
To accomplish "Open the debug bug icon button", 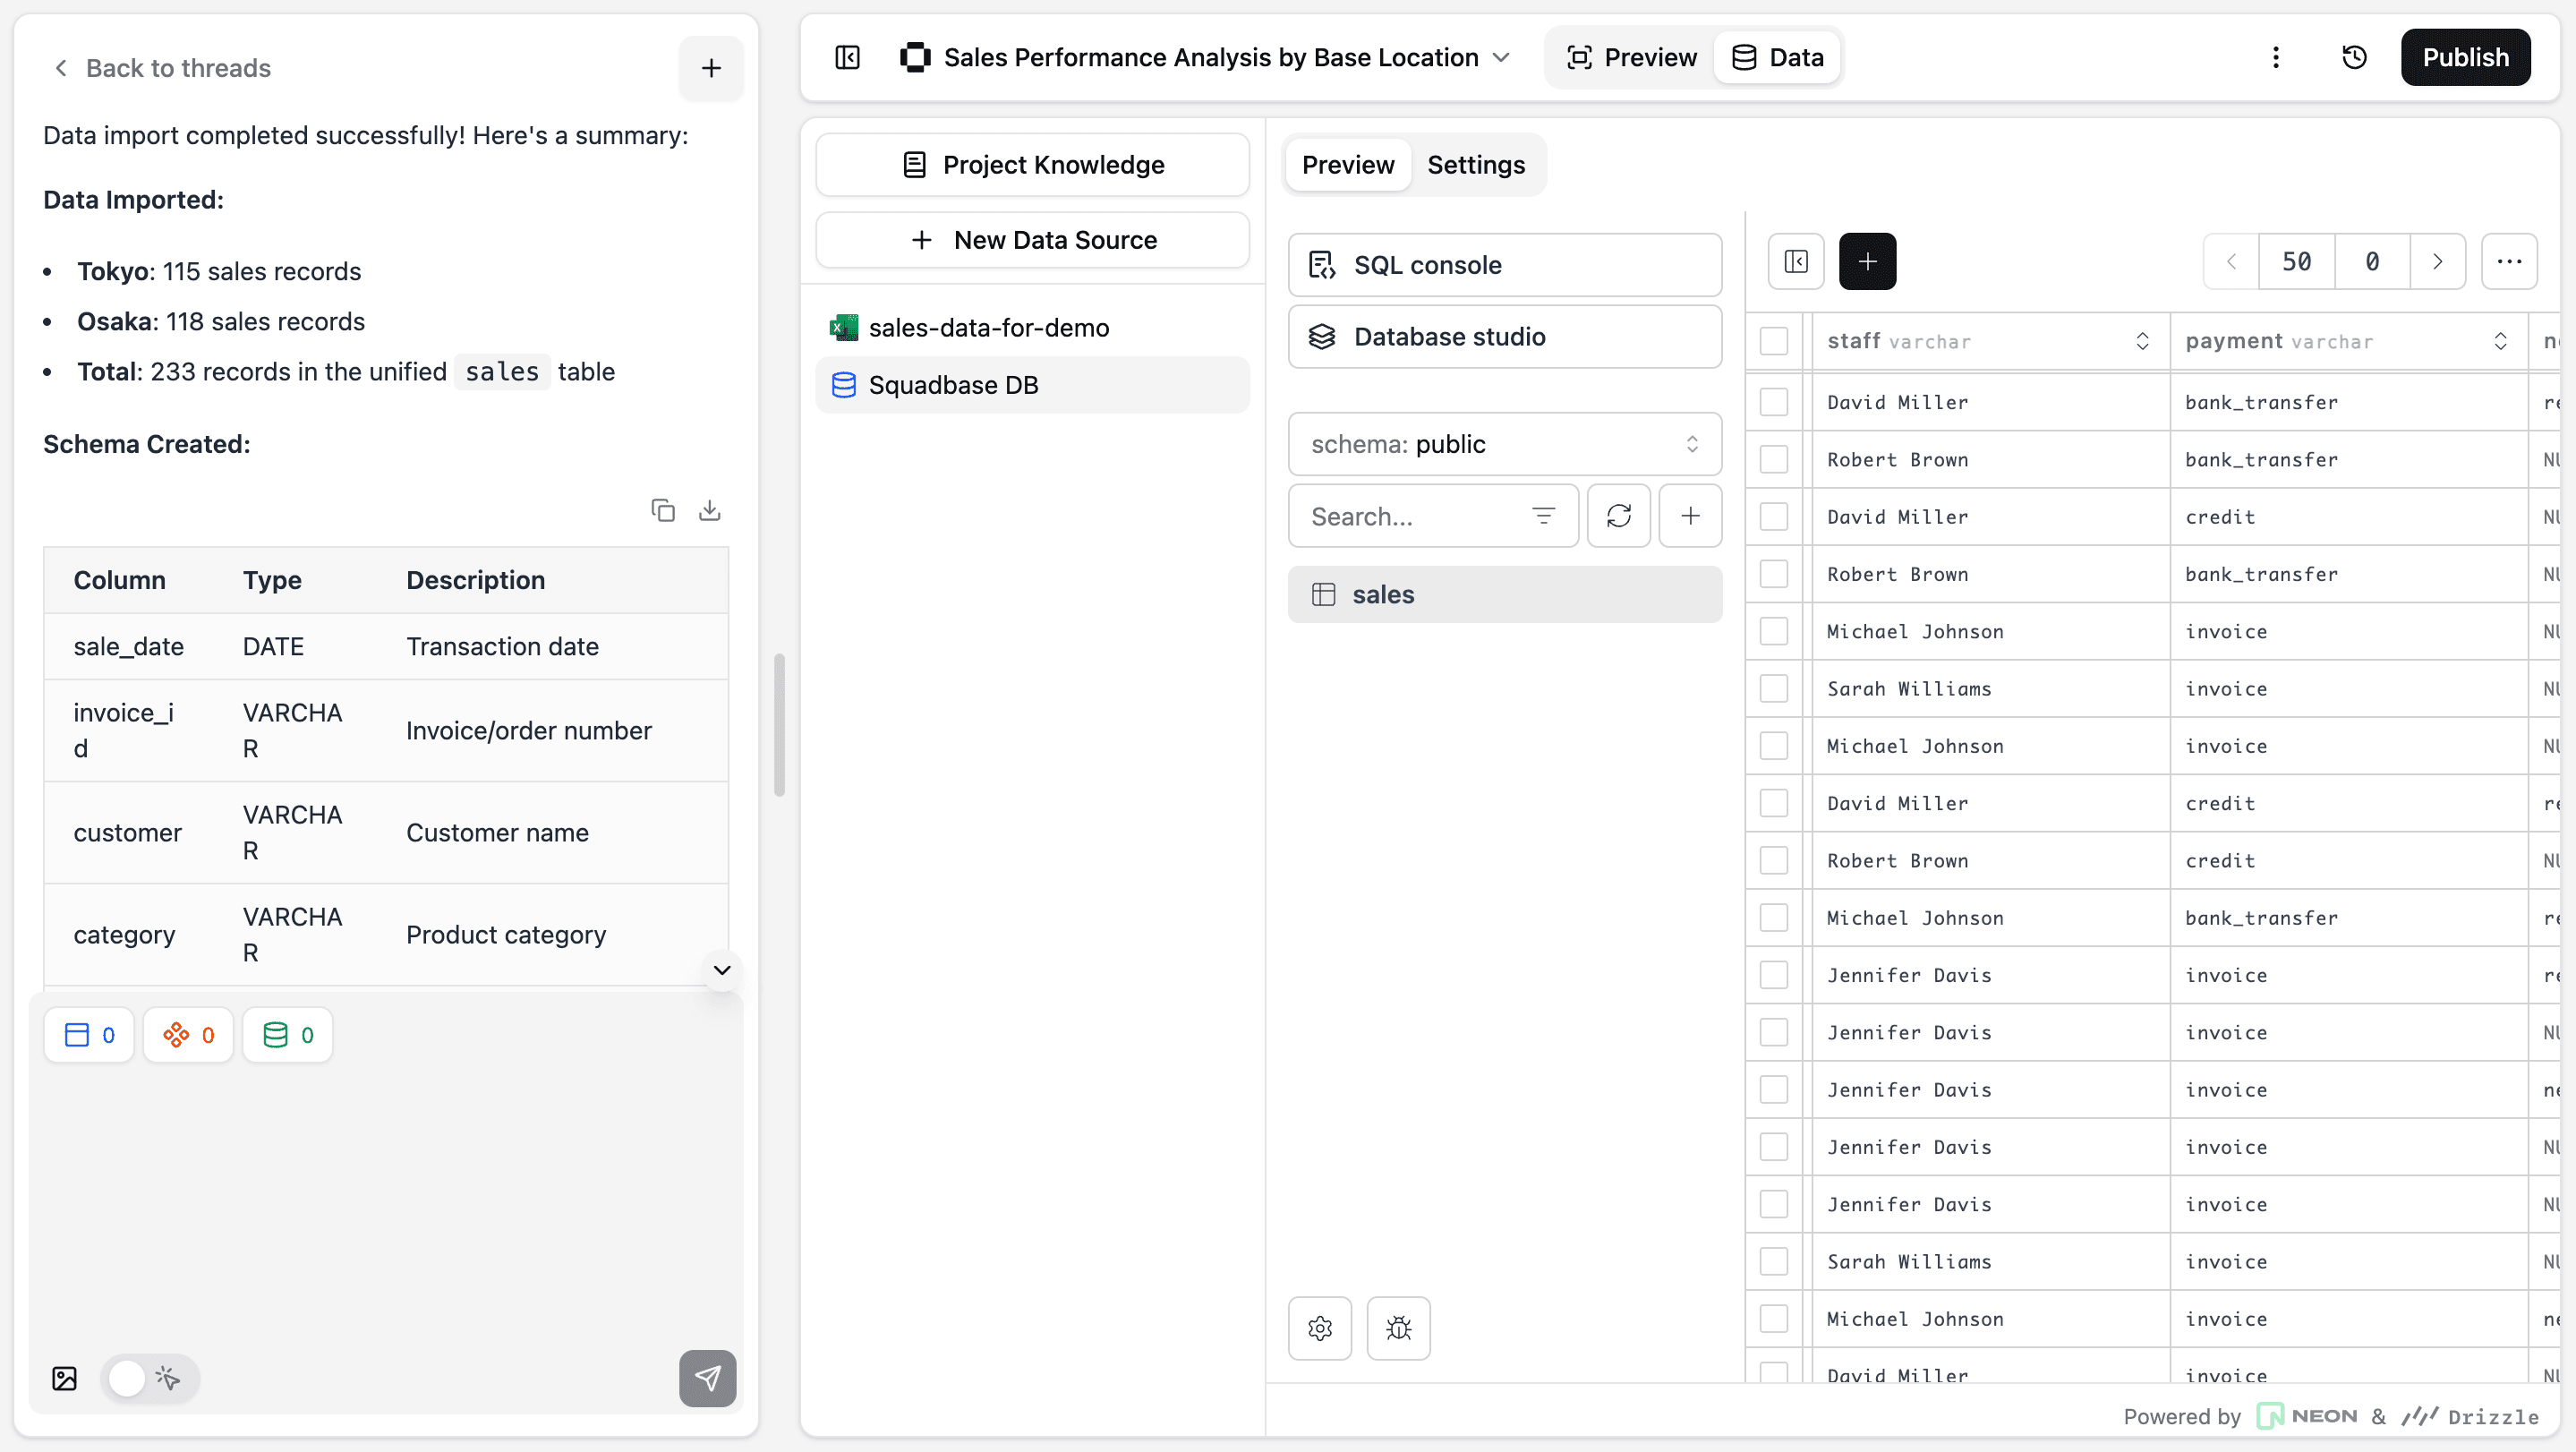I will (1398, 1328).
